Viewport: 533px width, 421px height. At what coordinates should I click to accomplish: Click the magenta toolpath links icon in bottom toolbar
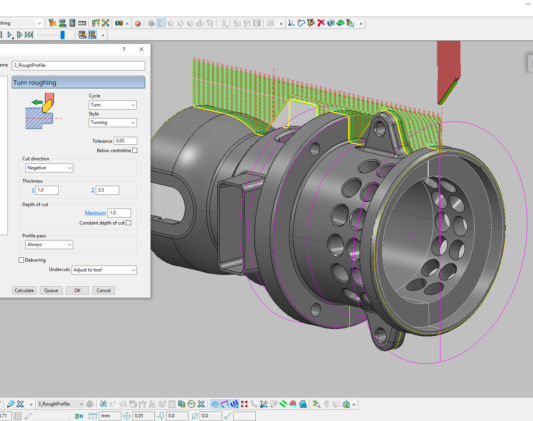pyautogui.click(x=224, y=404)
